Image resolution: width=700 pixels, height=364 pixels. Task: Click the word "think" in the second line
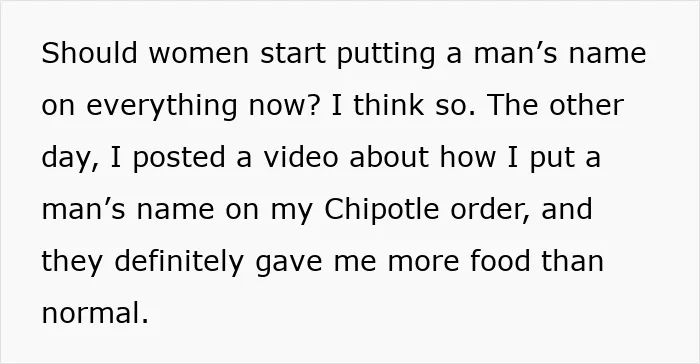388,105
